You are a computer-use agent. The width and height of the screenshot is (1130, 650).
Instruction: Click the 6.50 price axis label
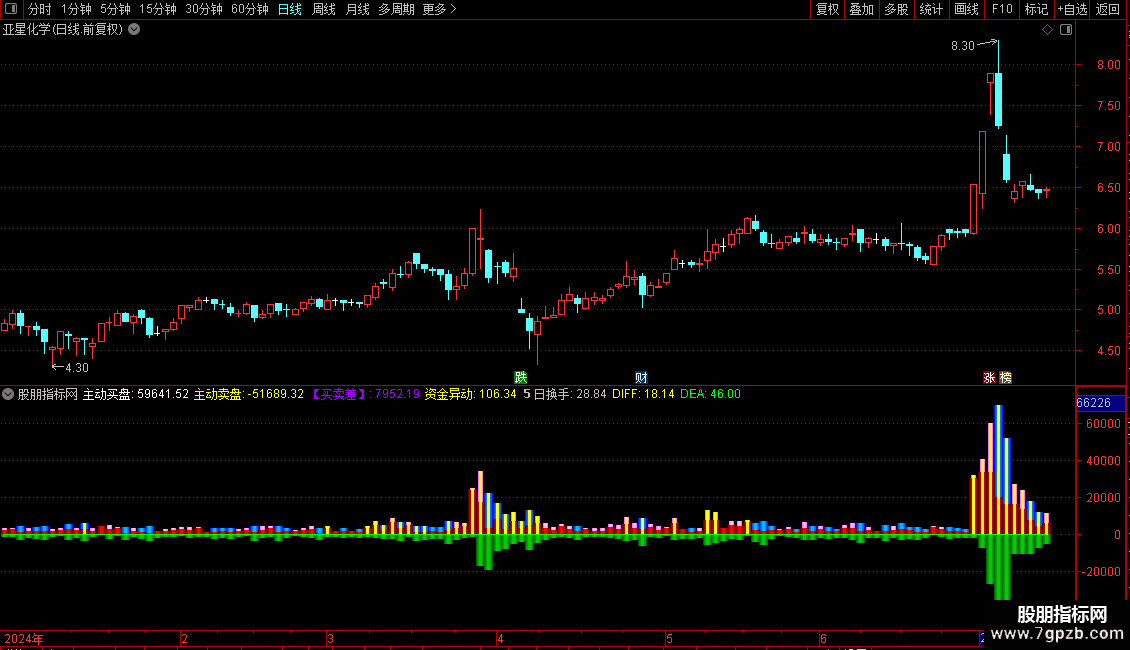[1108, 188]
